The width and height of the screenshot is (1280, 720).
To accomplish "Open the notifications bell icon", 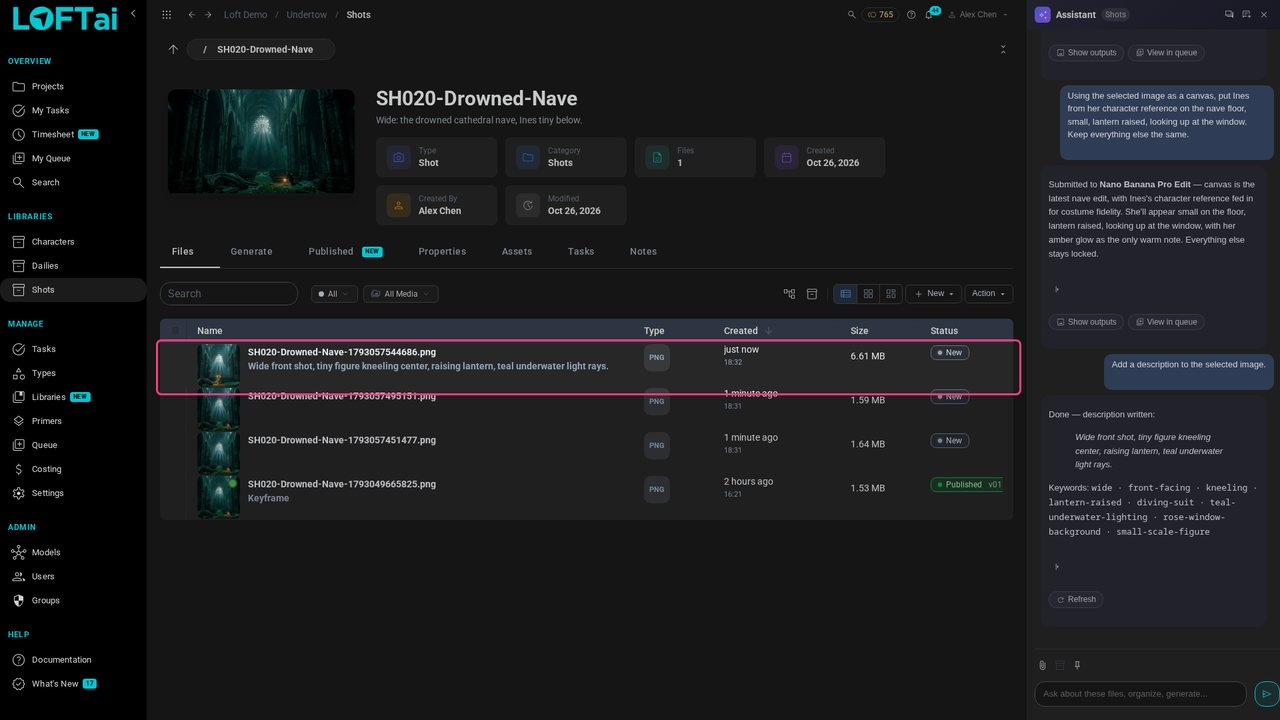I will pyautogui.click(x=929, y=15).
